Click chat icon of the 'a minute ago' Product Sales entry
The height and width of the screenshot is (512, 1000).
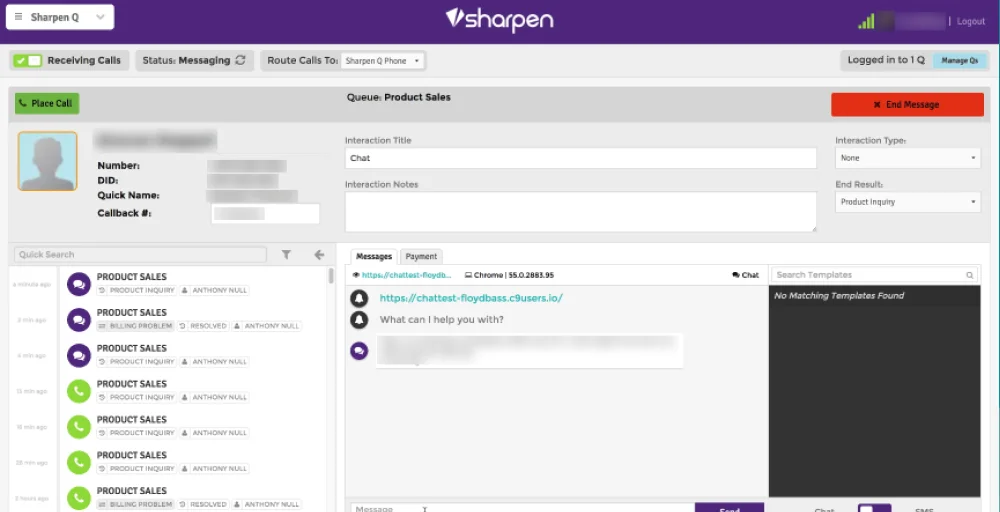[x=78, y=284]
